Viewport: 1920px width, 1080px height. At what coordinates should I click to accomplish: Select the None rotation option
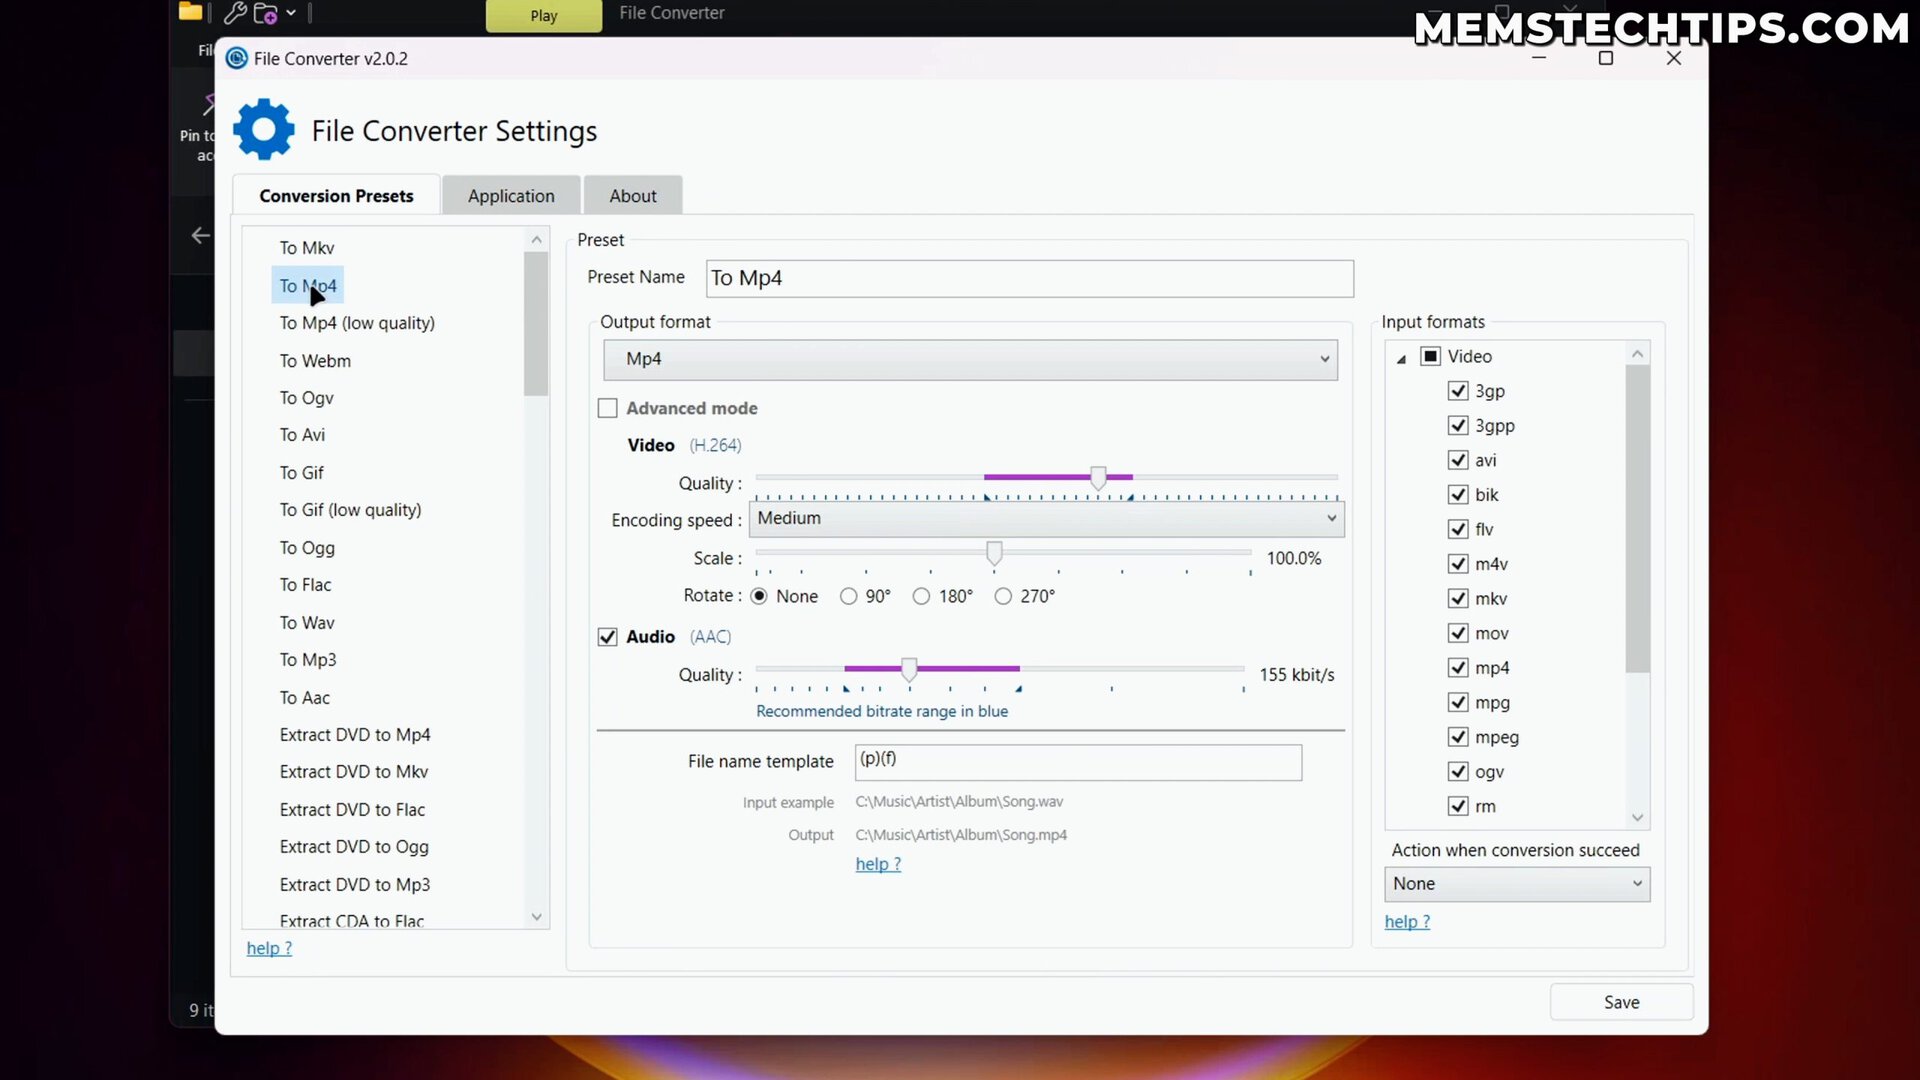(x=759, y=596)
